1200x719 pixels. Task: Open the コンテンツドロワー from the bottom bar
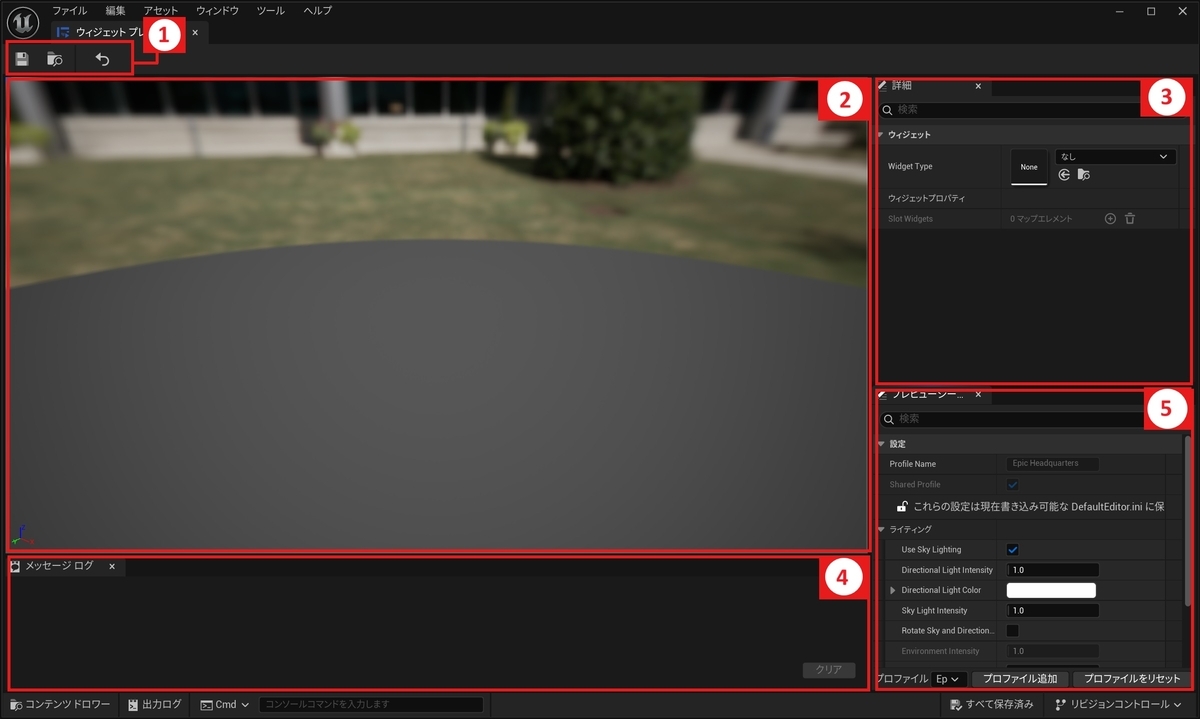click(60, 704)
